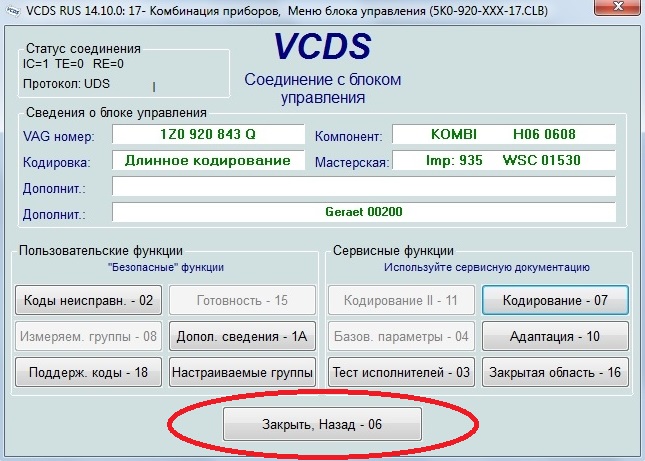Click the Компонент: label
645x461 pixels.
click(348, 136)
